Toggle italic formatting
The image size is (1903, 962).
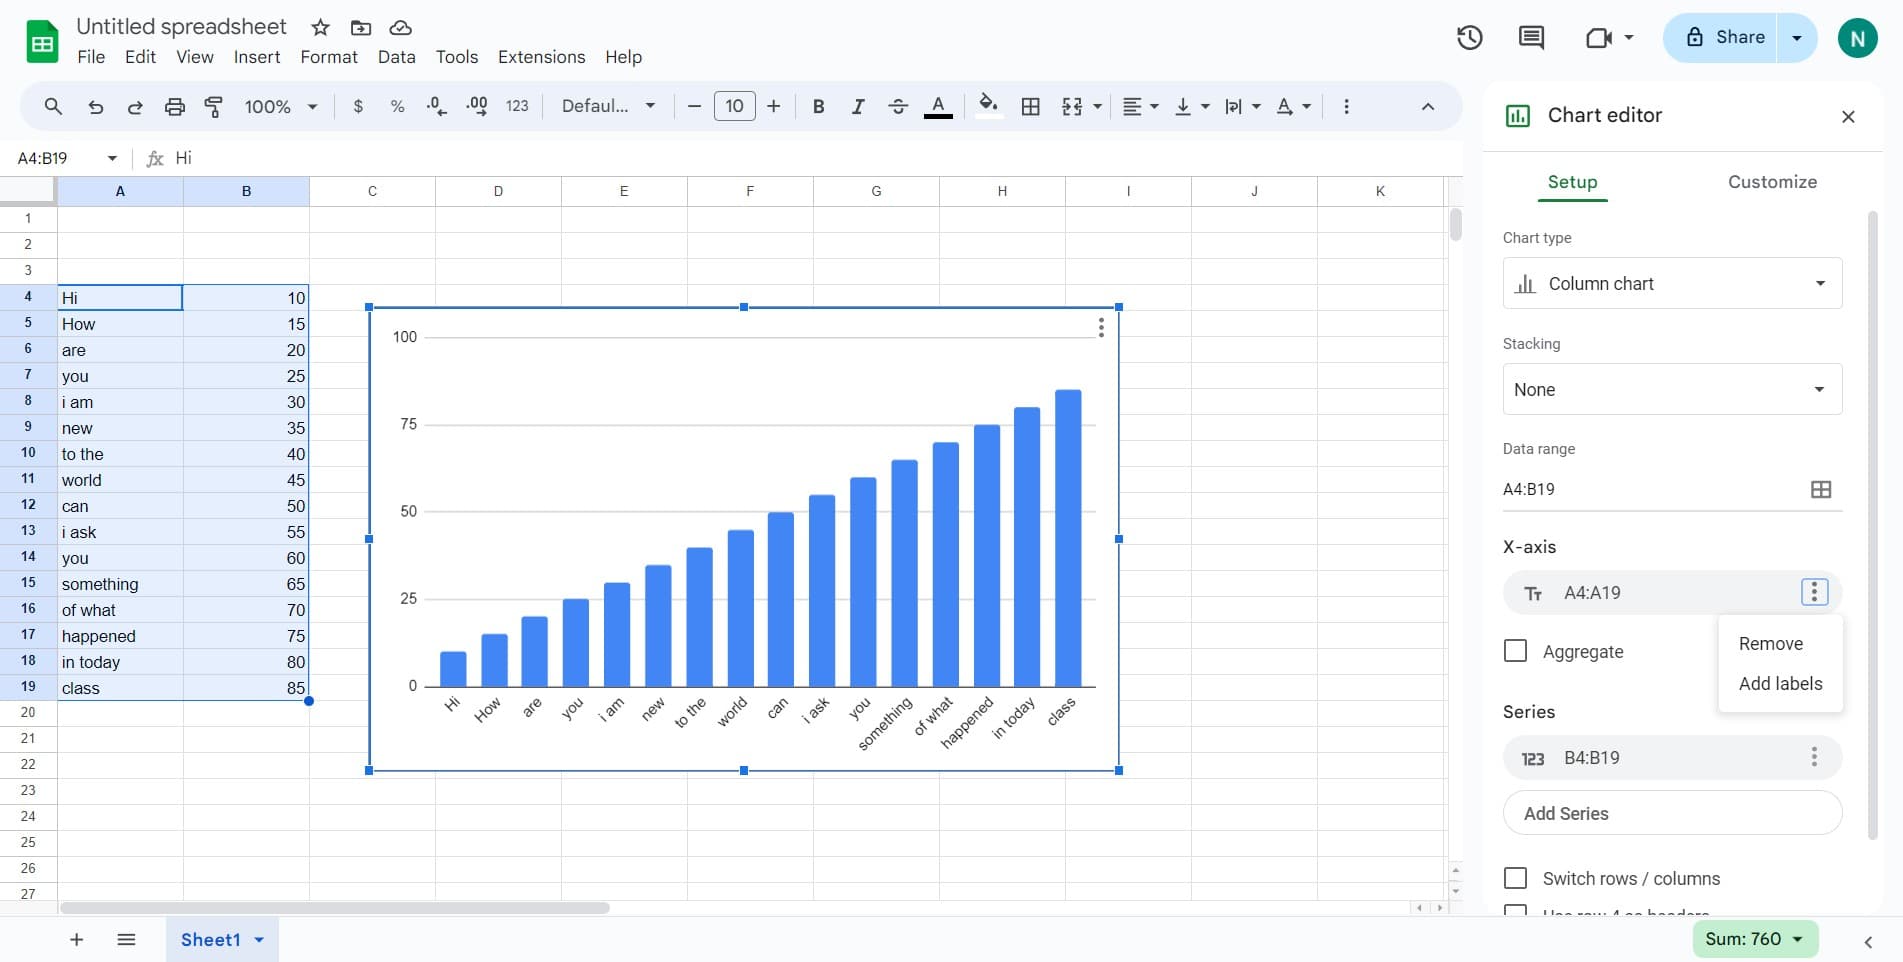coord(857,107)
